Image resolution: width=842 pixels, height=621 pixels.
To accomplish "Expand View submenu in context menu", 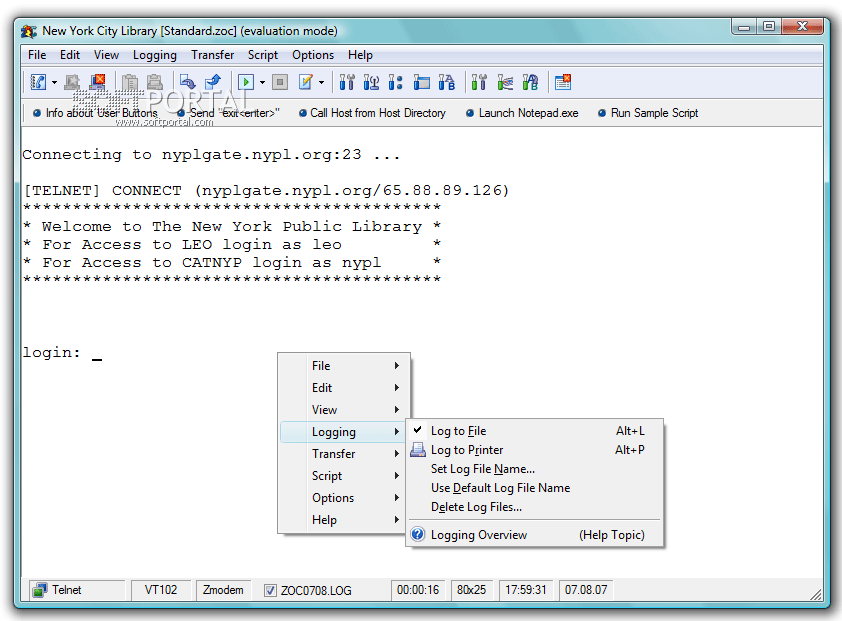I will 344,410.
